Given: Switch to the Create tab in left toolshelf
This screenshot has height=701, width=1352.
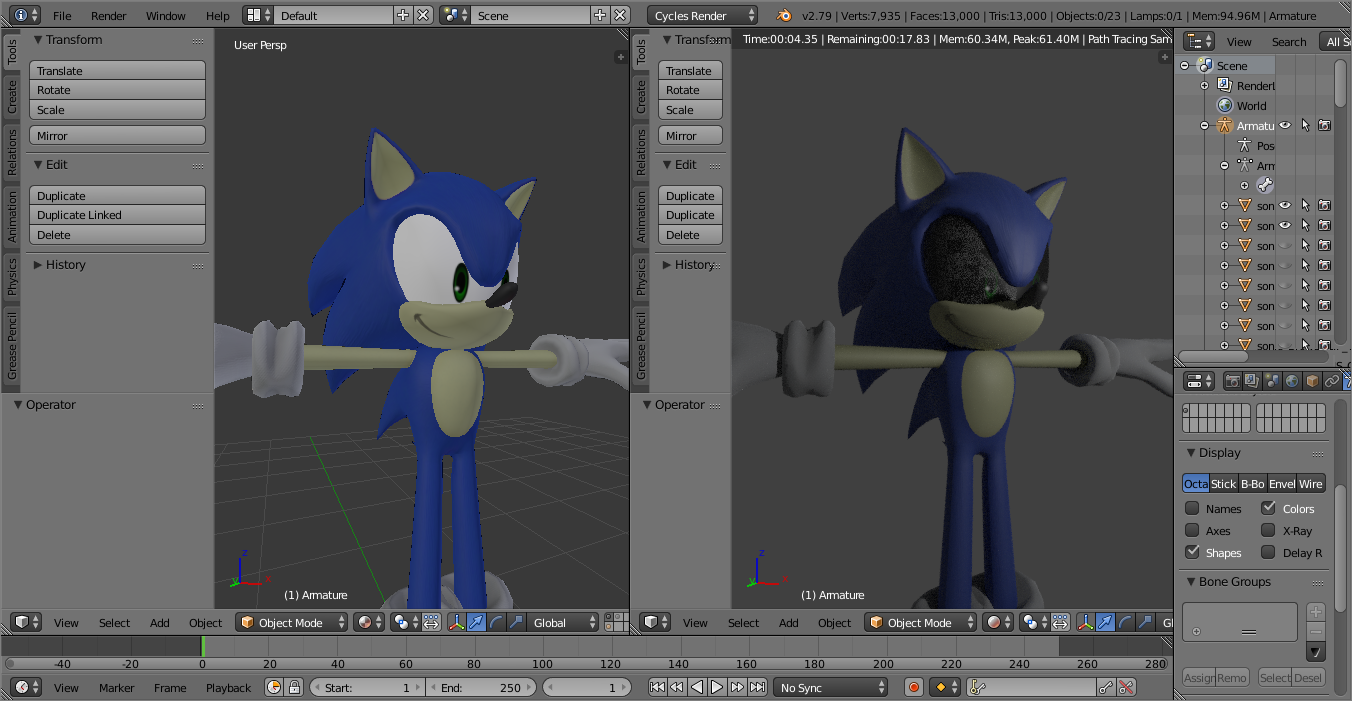Looking at the screenshot, I should (12, 96).
